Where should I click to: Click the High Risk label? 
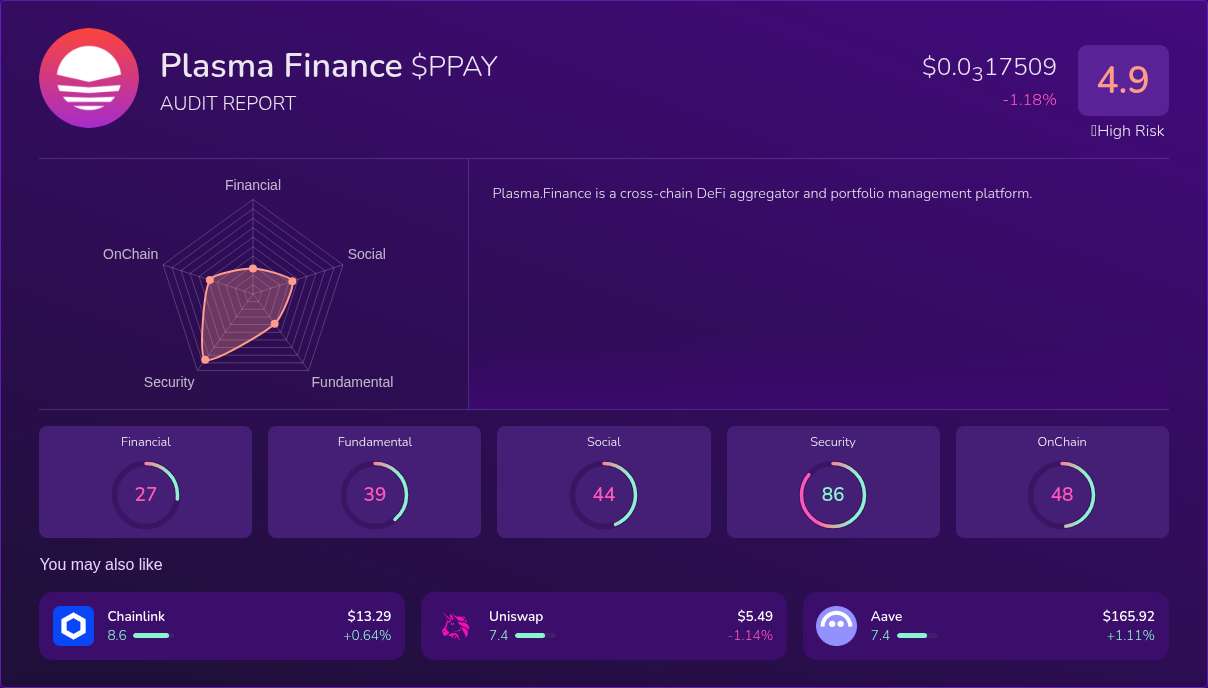pos(1131,131)
